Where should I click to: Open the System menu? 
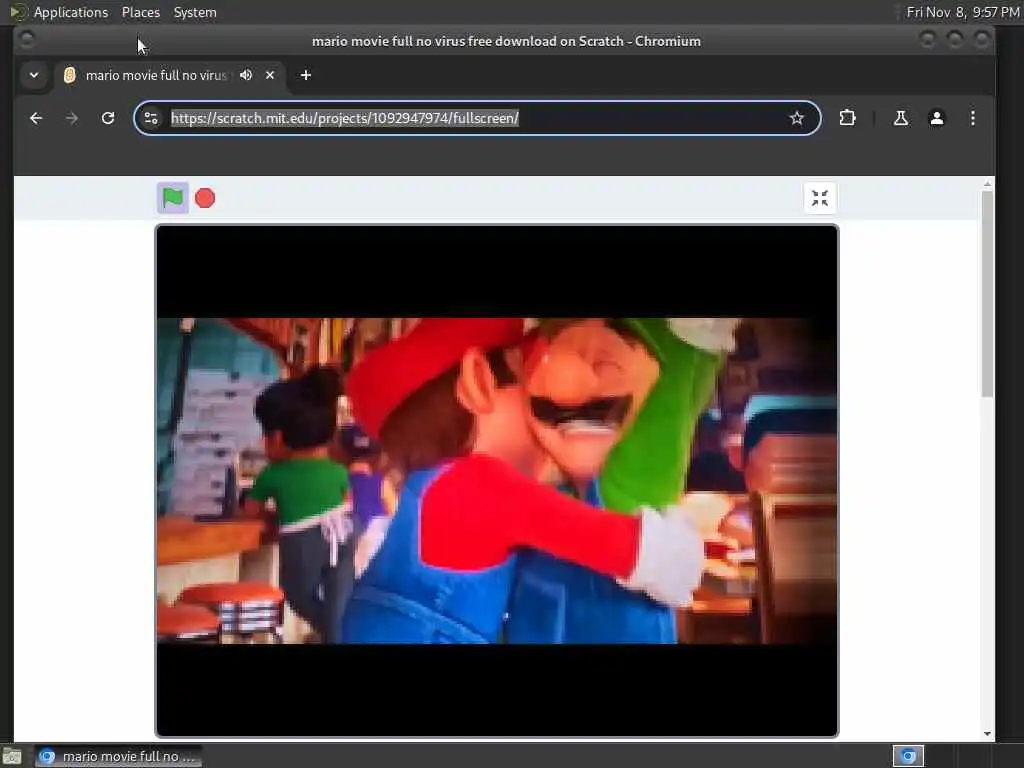click(195, 12)
